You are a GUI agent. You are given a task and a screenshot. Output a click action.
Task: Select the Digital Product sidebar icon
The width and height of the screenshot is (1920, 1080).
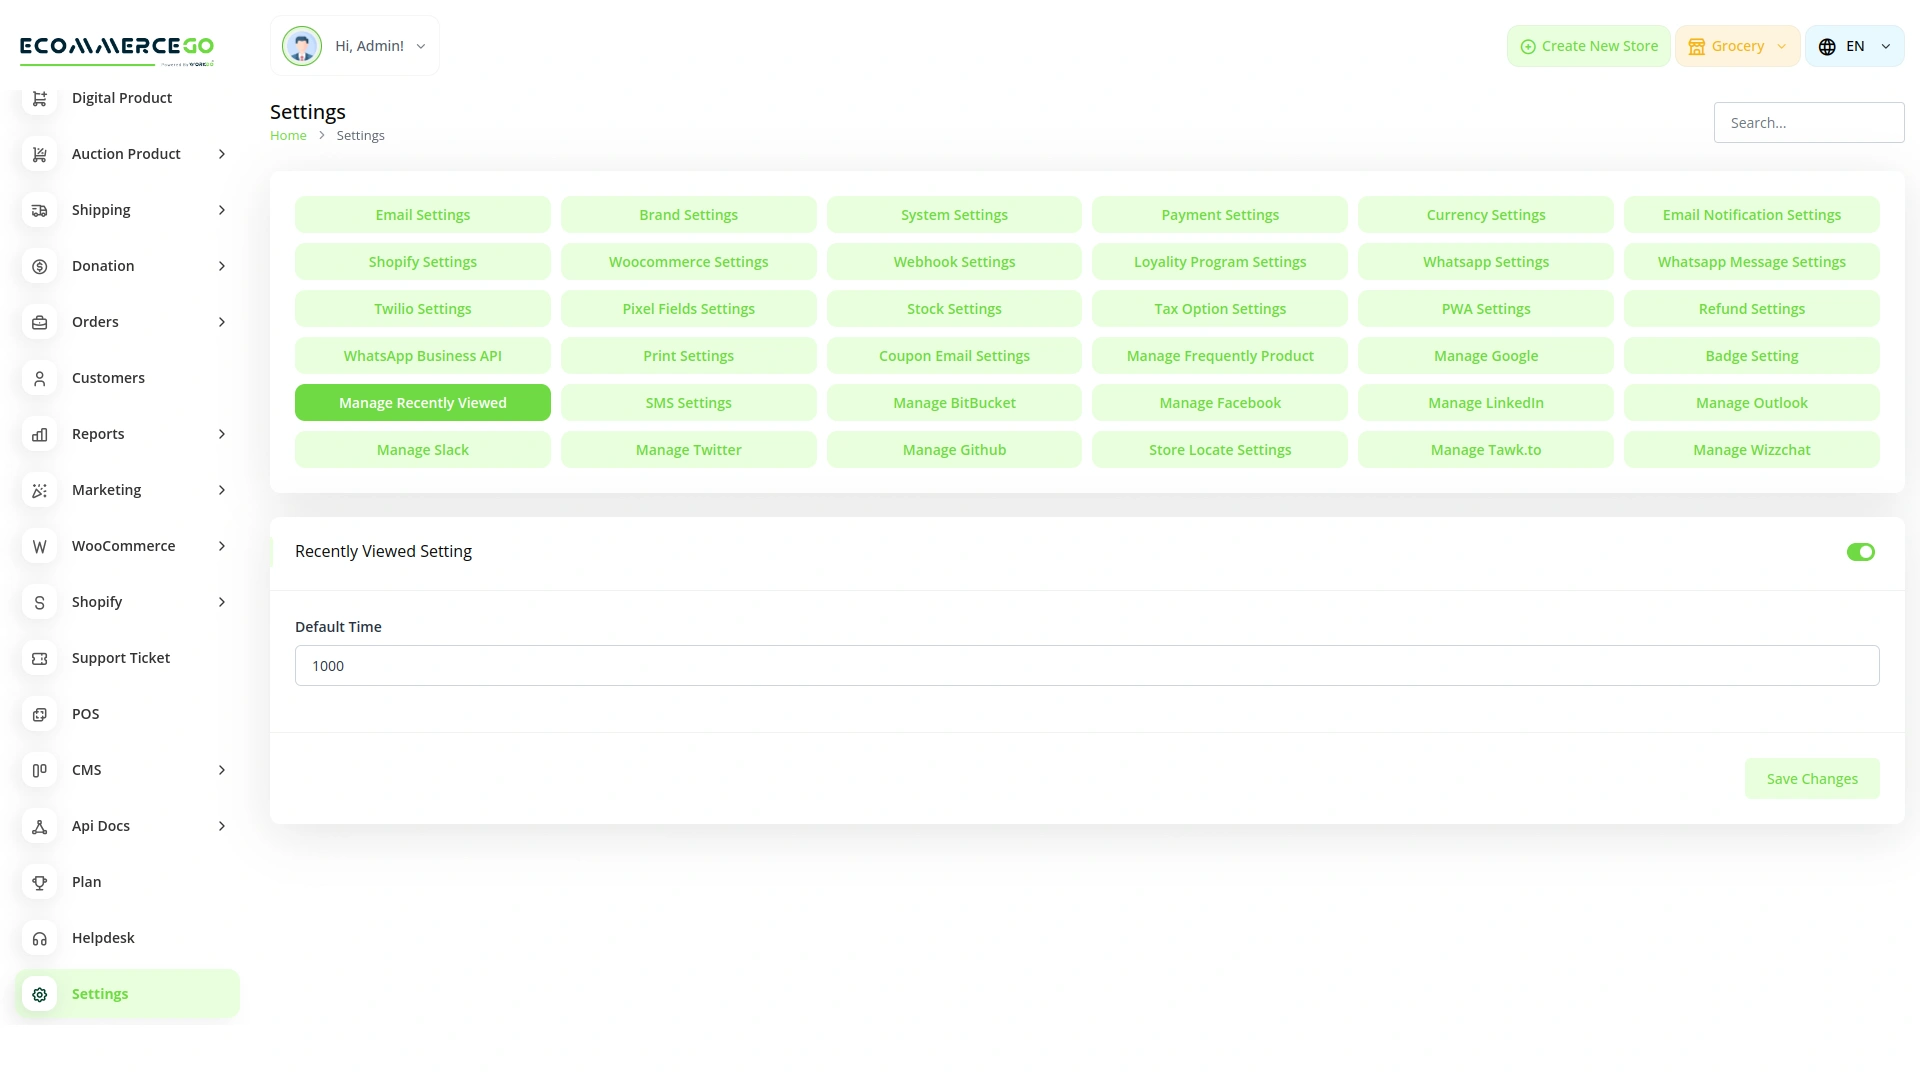coord(39,98)
